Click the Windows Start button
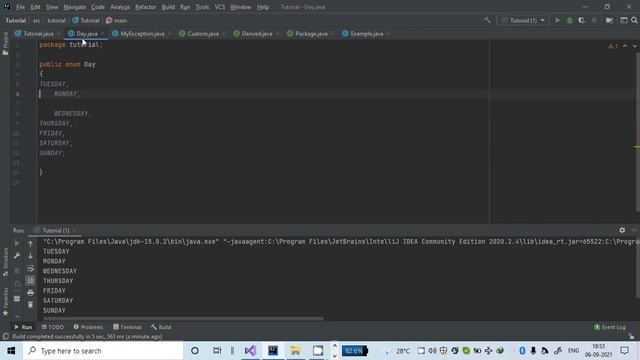Screen dimensions: 640x360 click(11, 351)
